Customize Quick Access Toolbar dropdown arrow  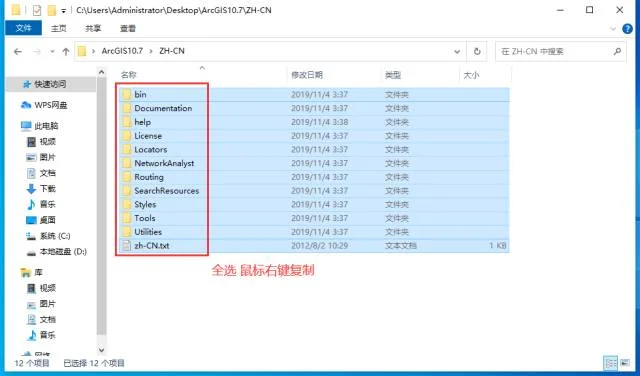point(63,11)
